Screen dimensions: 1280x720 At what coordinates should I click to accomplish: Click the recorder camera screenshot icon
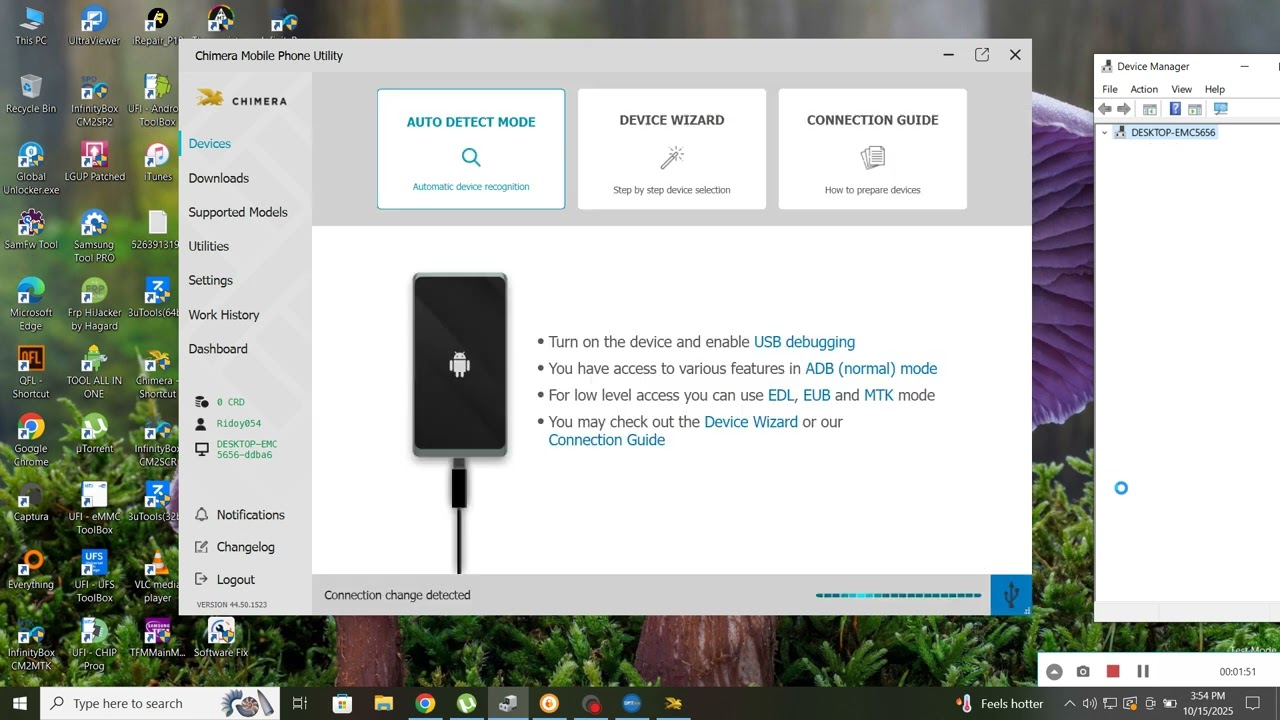pyautogui.click(x=1083, y=672)
